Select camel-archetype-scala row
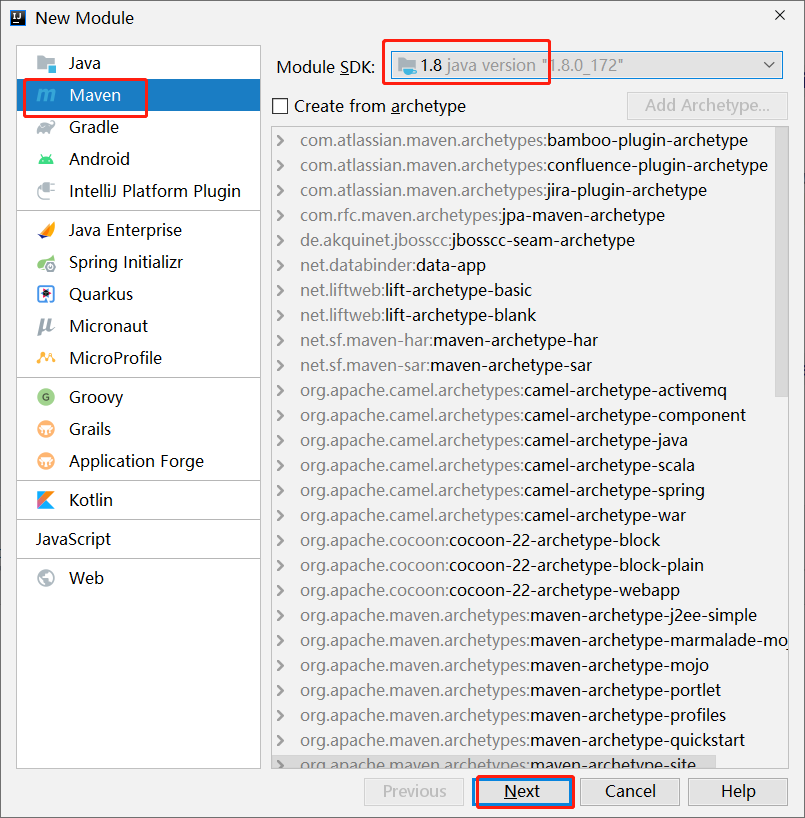 click(523, 466)
